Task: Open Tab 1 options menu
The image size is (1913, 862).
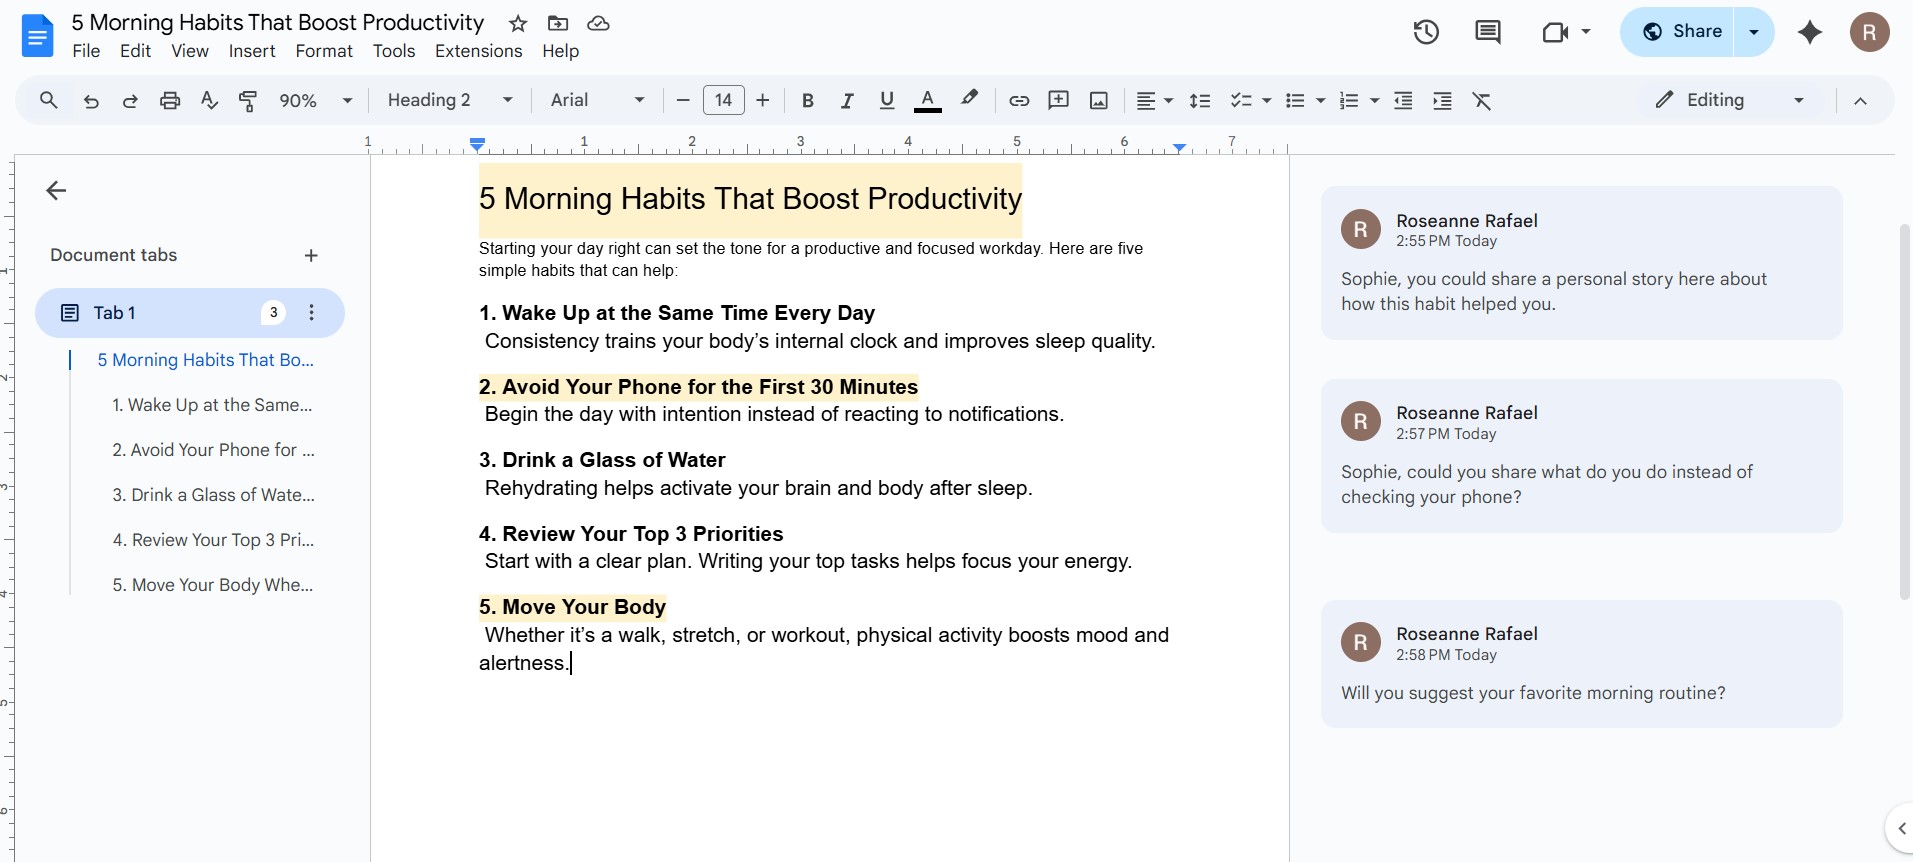Action: click(312, 313)
